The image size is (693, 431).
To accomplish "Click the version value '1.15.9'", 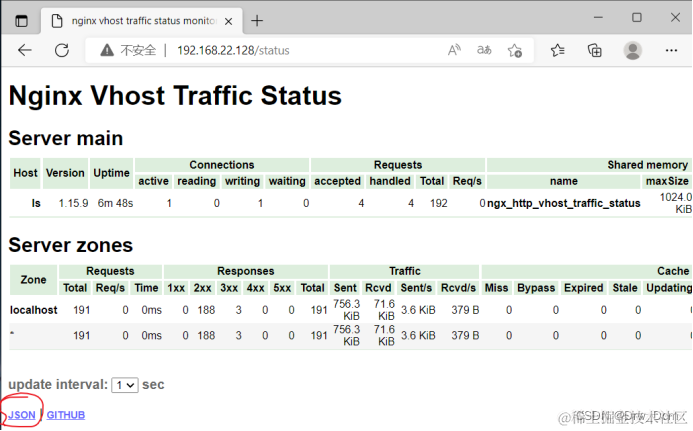I will pyautogui.click(x=73, y=203).
